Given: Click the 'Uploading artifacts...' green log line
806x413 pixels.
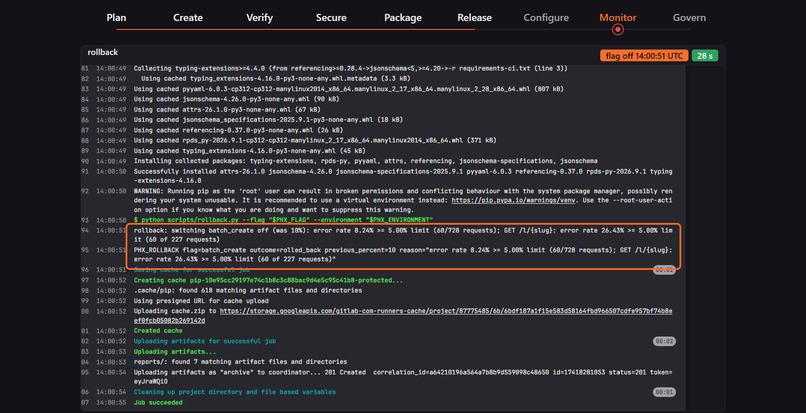Looking at the screenshot, I should coord(175,351).
